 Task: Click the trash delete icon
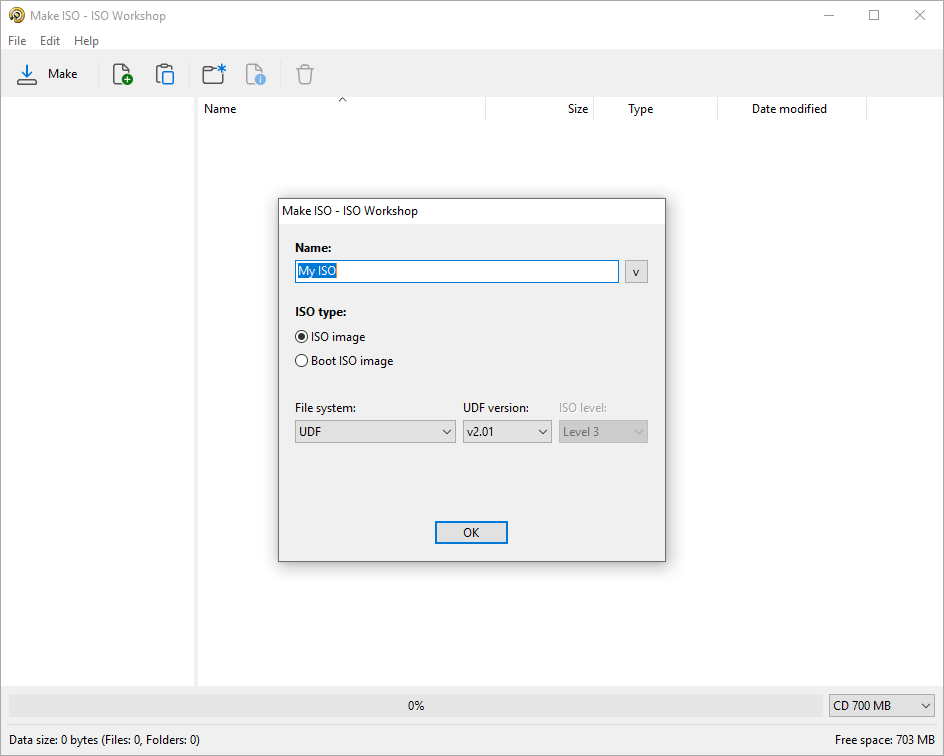[304, 73]
